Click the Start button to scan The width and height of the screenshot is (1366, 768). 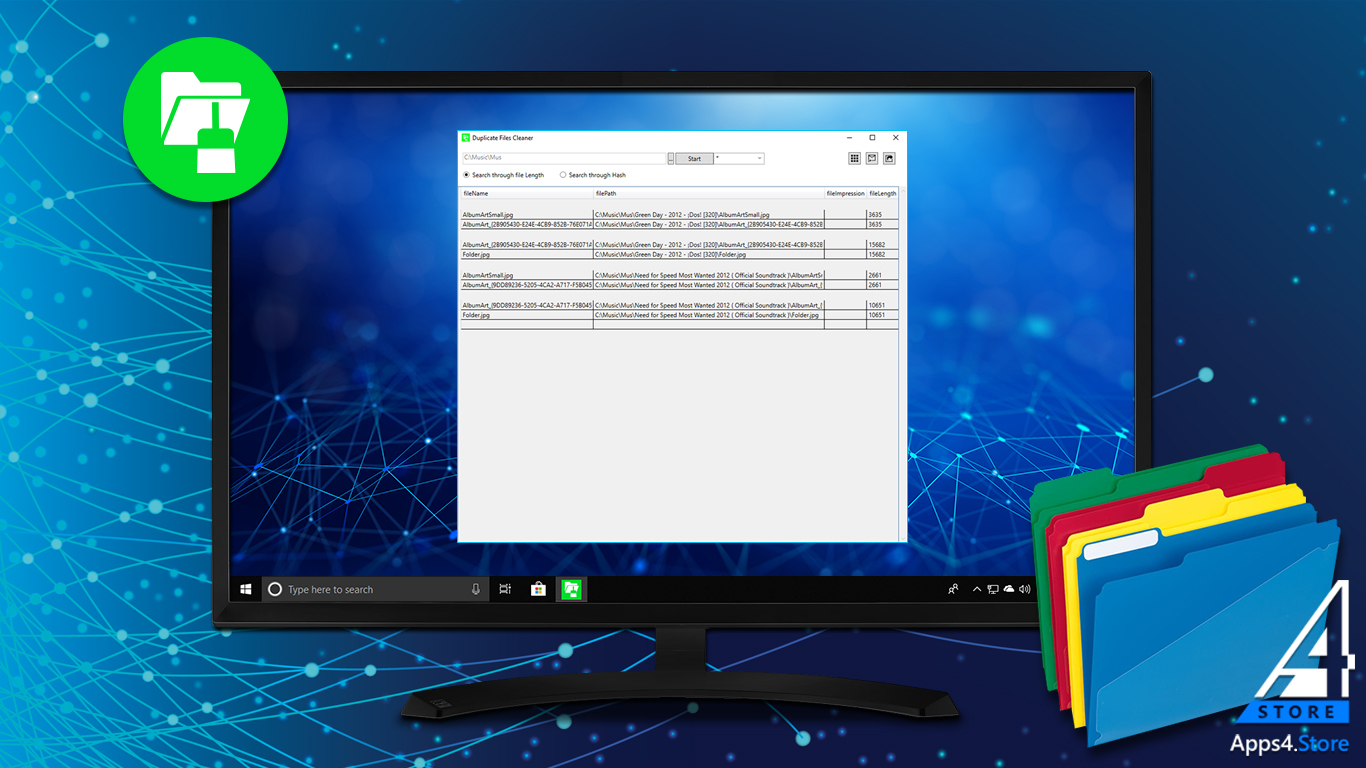(694, 158)
